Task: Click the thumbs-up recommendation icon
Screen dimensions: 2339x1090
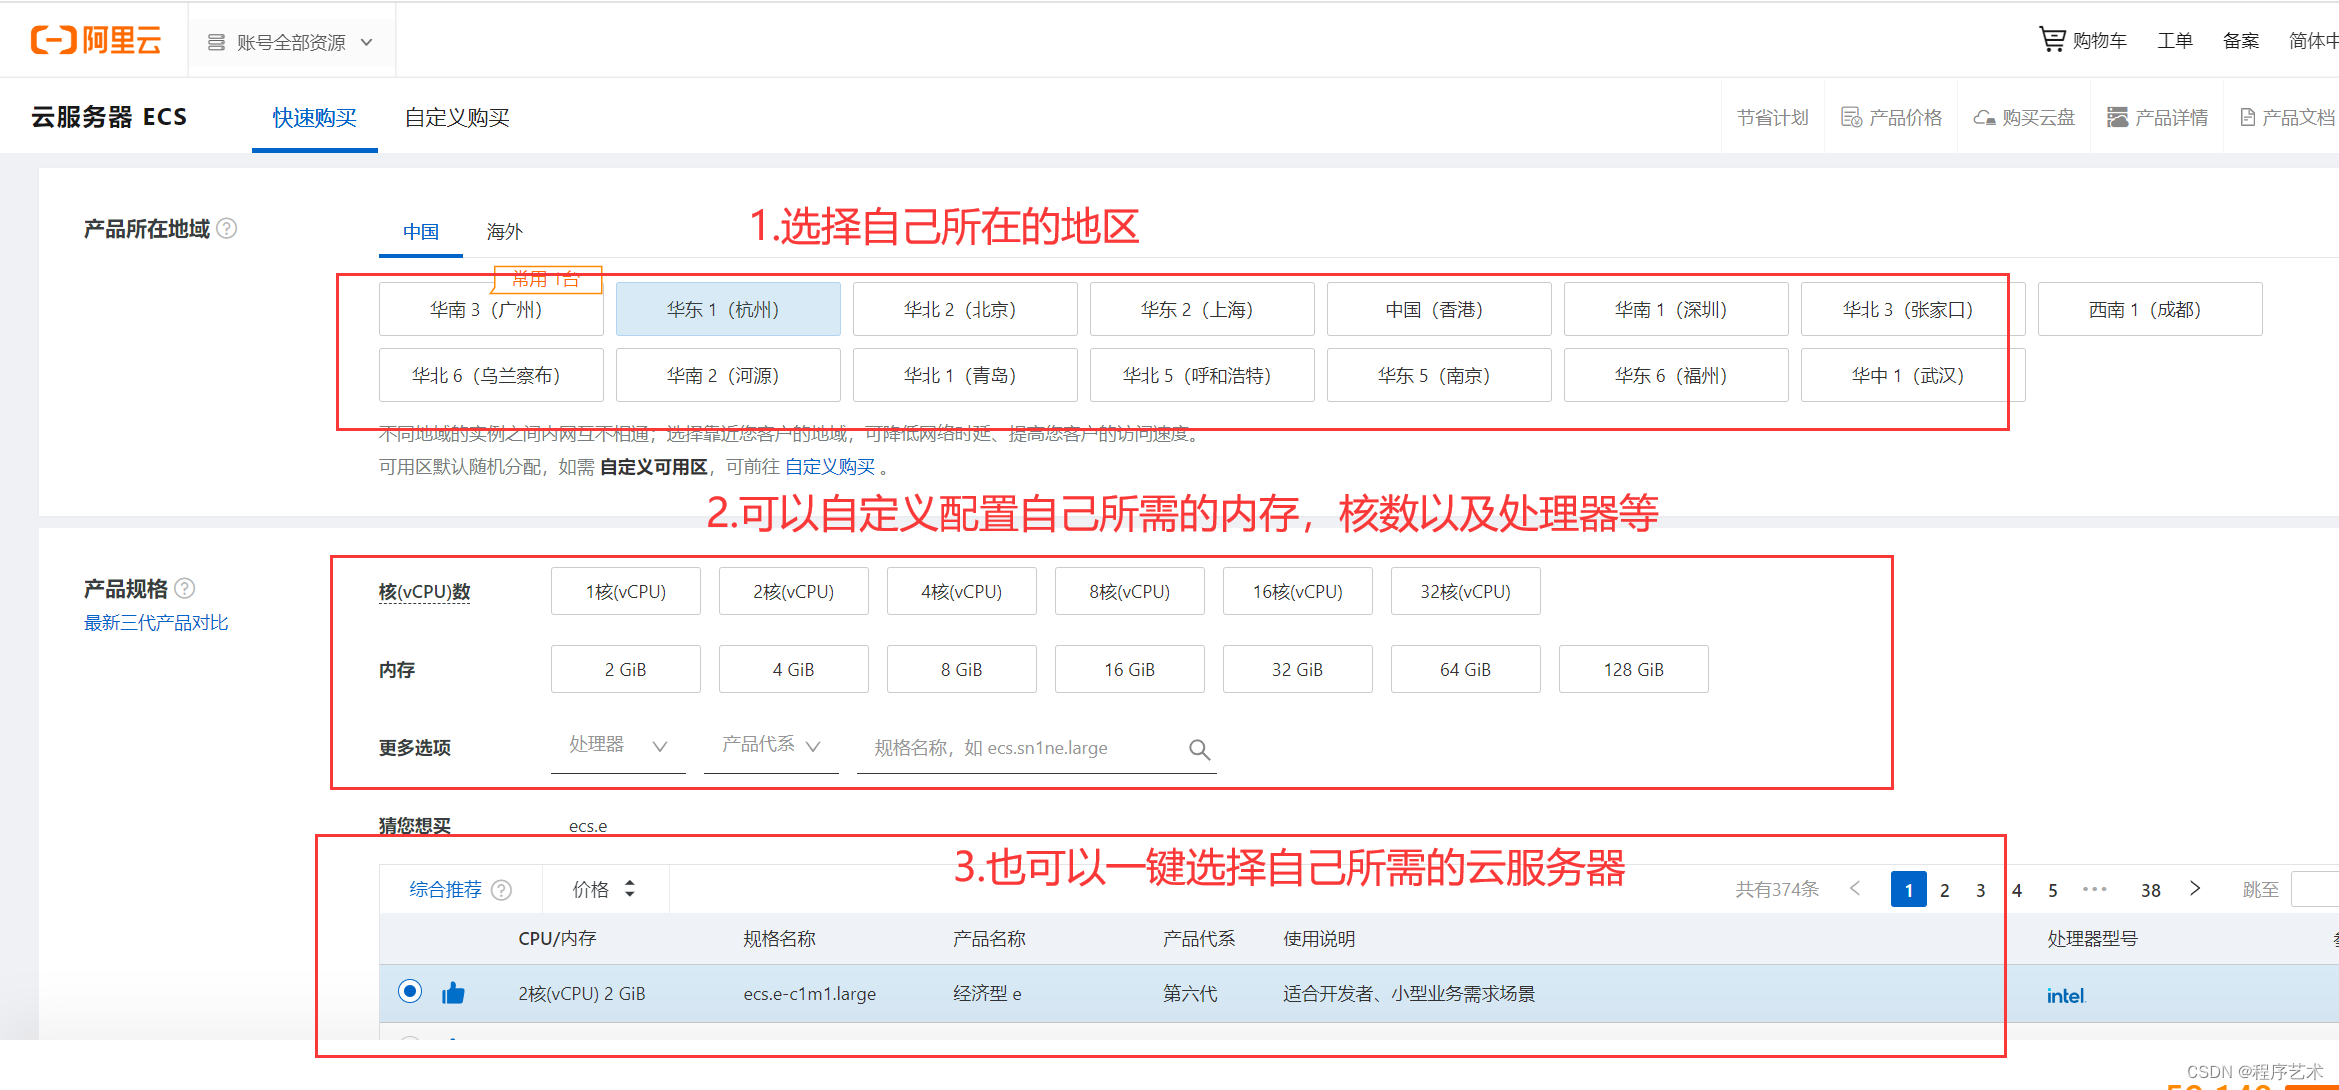Action: coord(453,993)
